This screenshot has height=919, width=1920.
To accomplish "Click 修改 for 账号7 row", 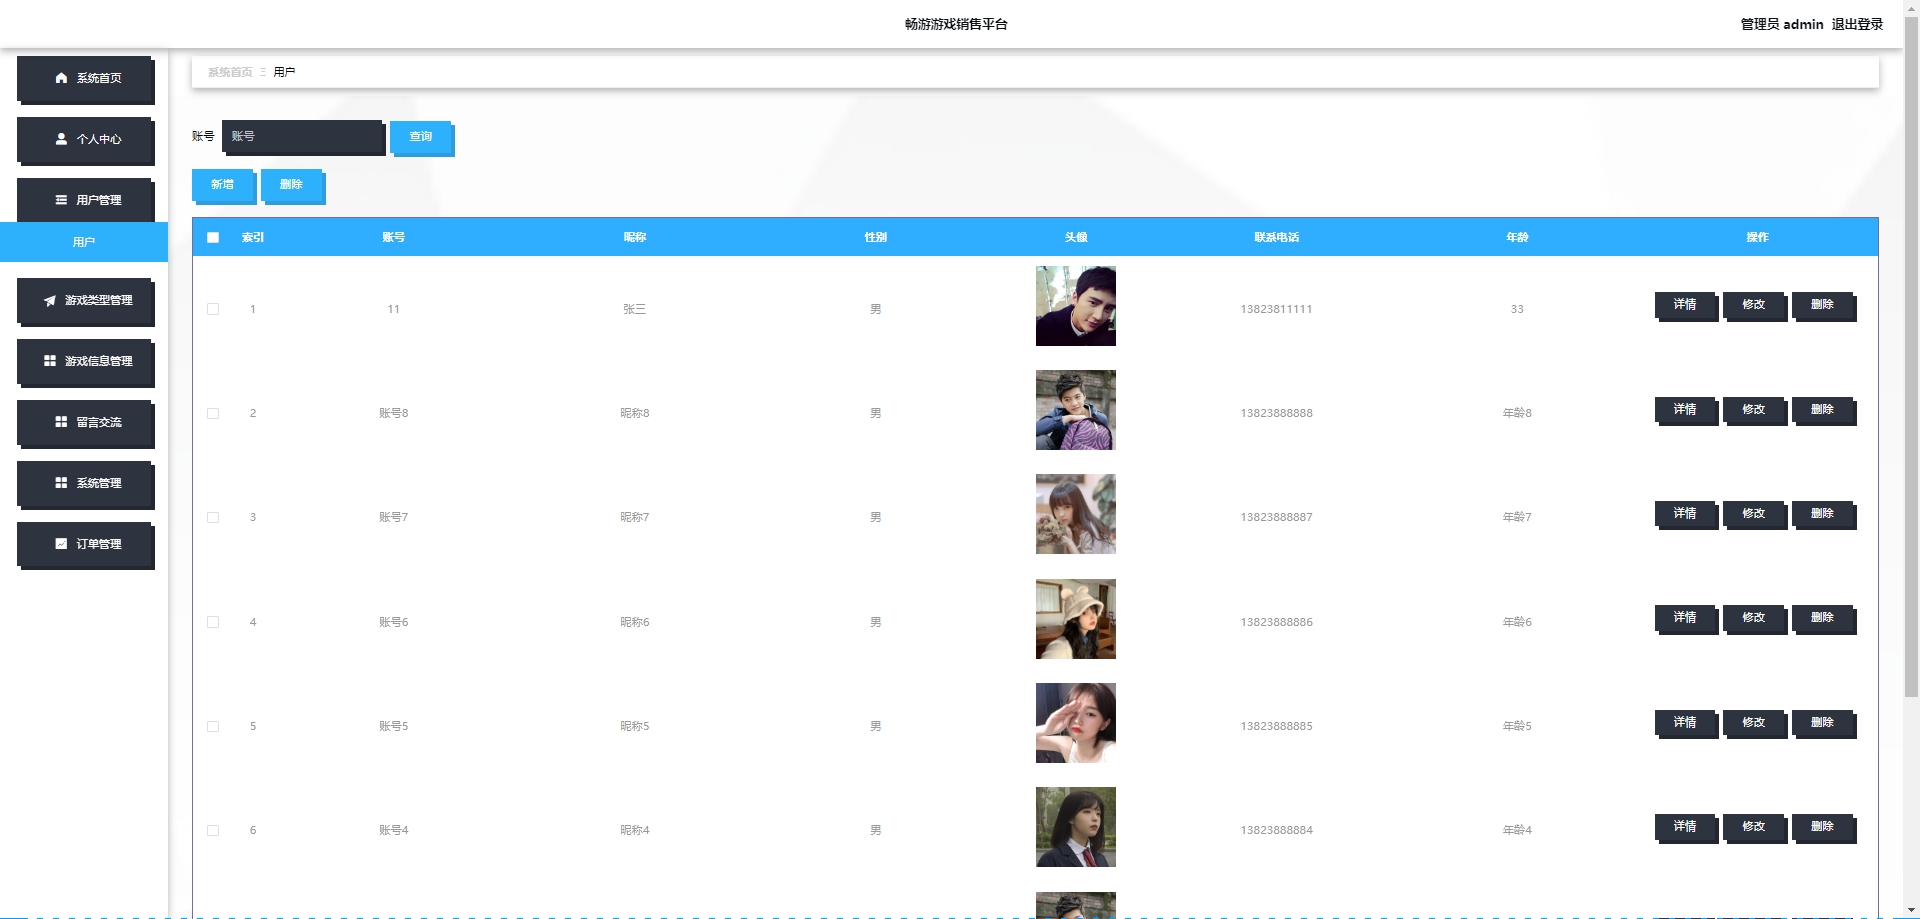I will [1755, 515].
